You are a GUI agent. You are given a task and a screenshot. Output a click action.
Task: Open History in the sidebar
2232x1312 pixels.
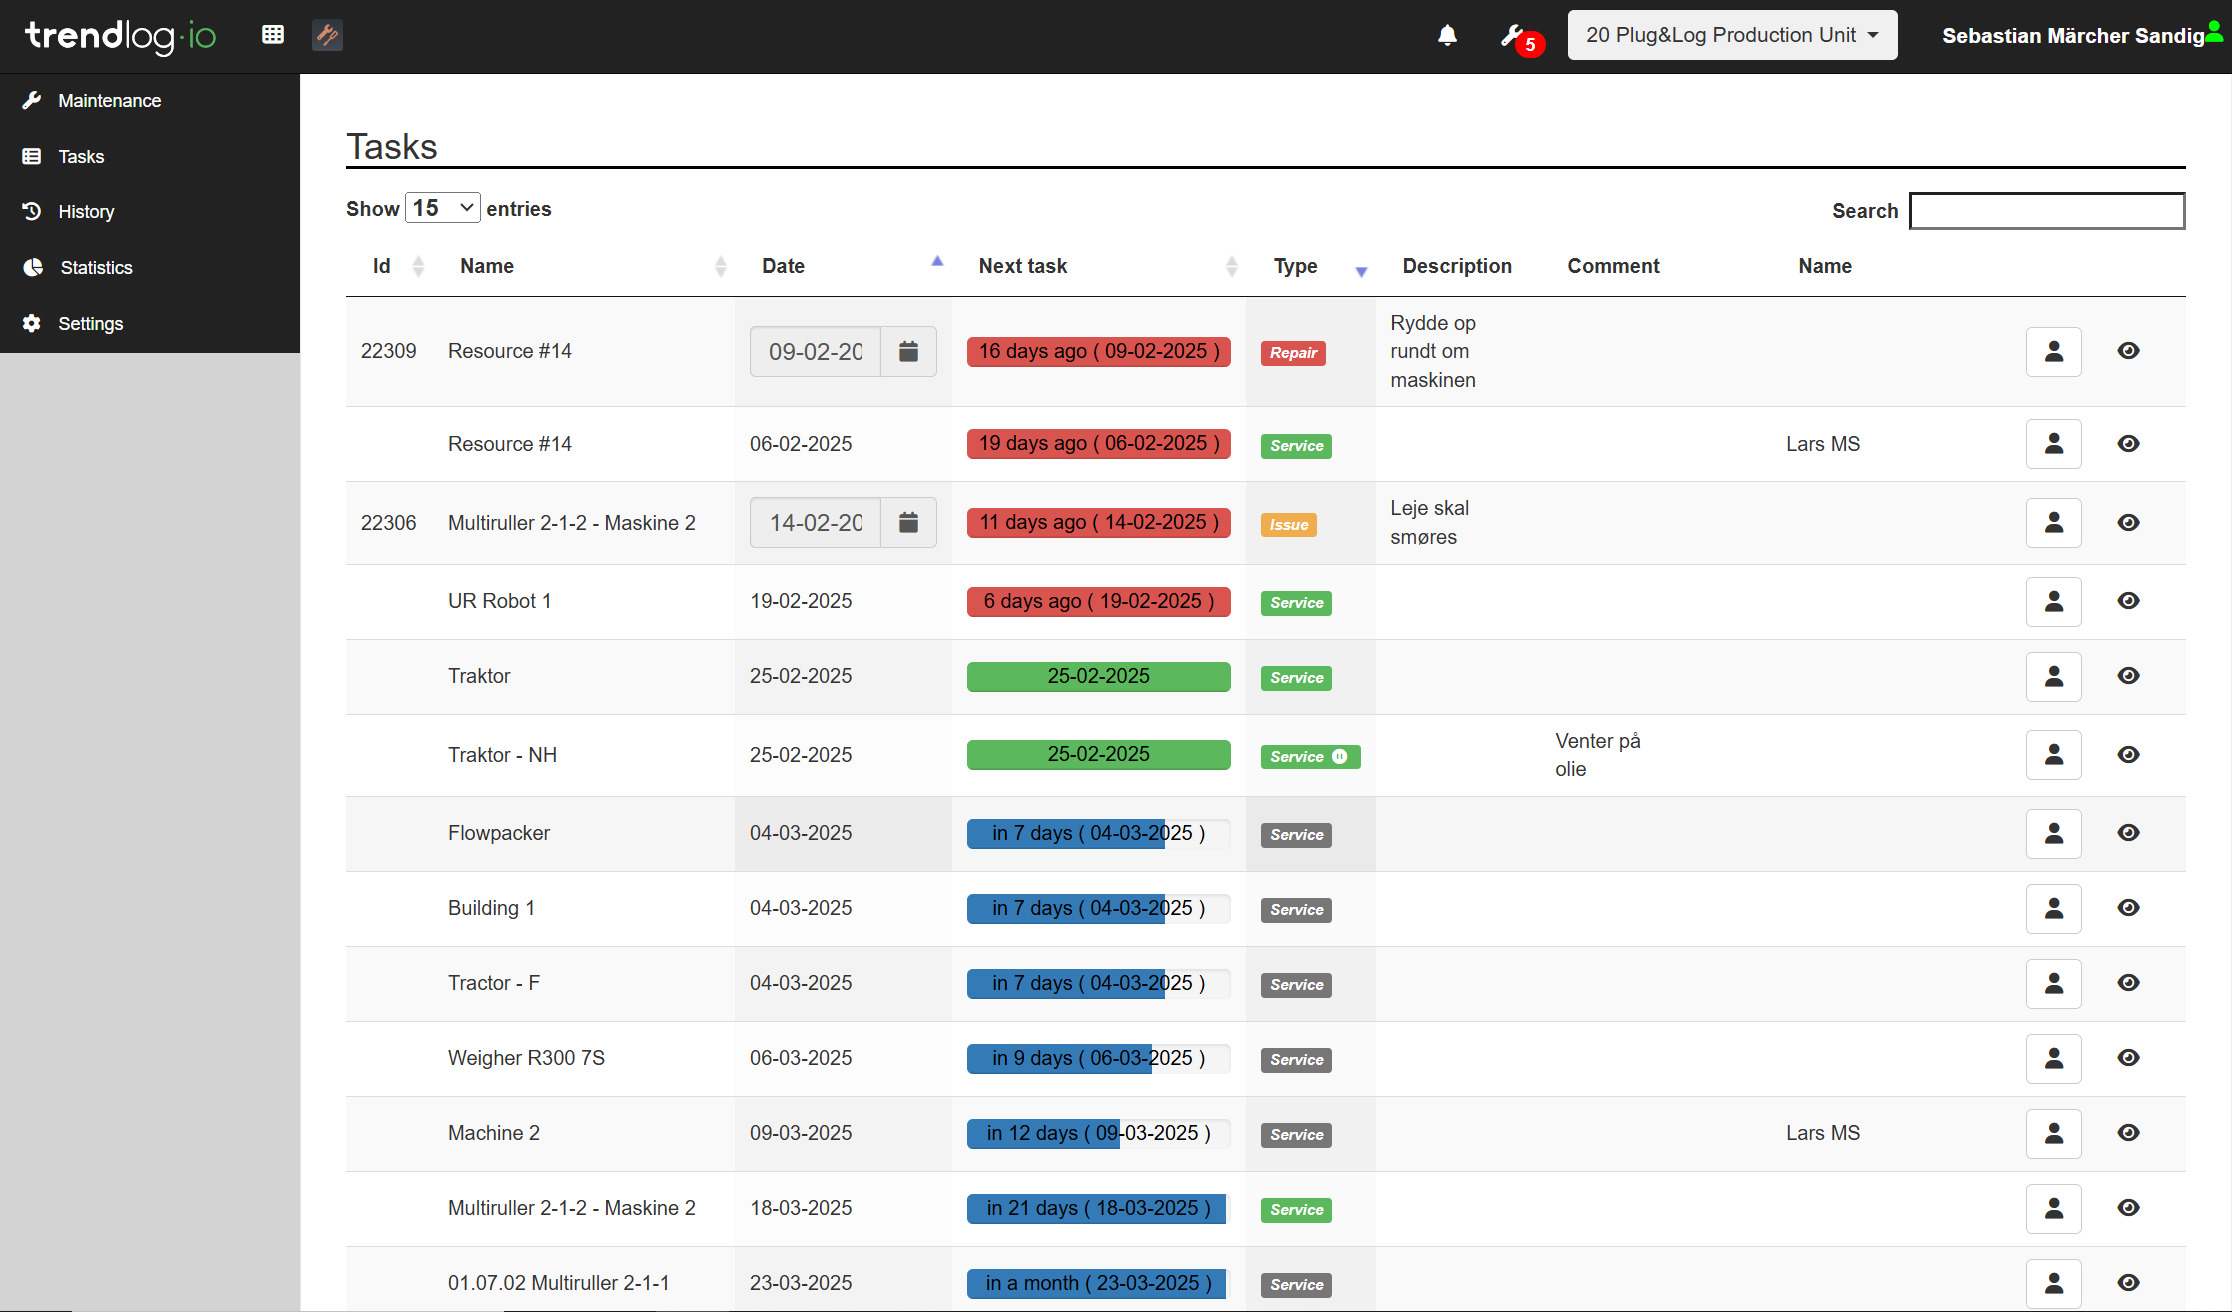click(150, 212)
